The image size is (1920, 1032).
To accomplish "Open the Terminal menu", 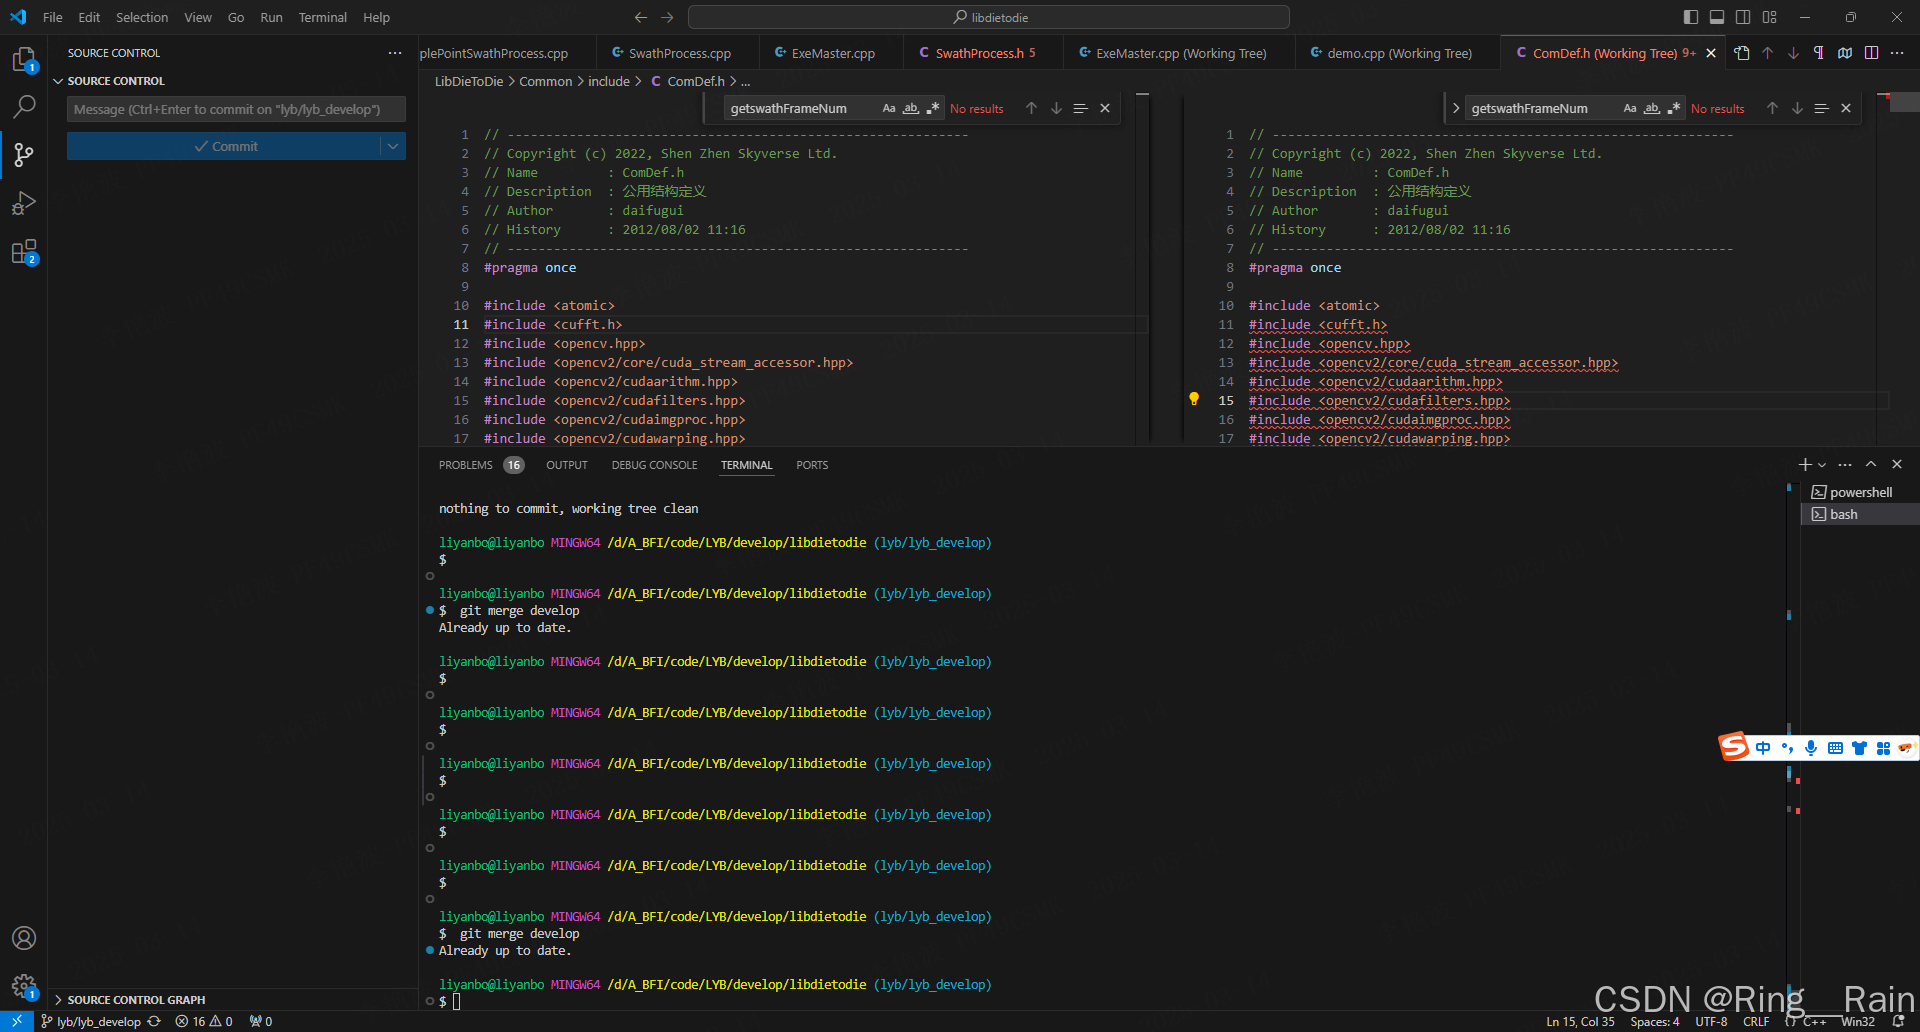I will (x=322, y=17).
